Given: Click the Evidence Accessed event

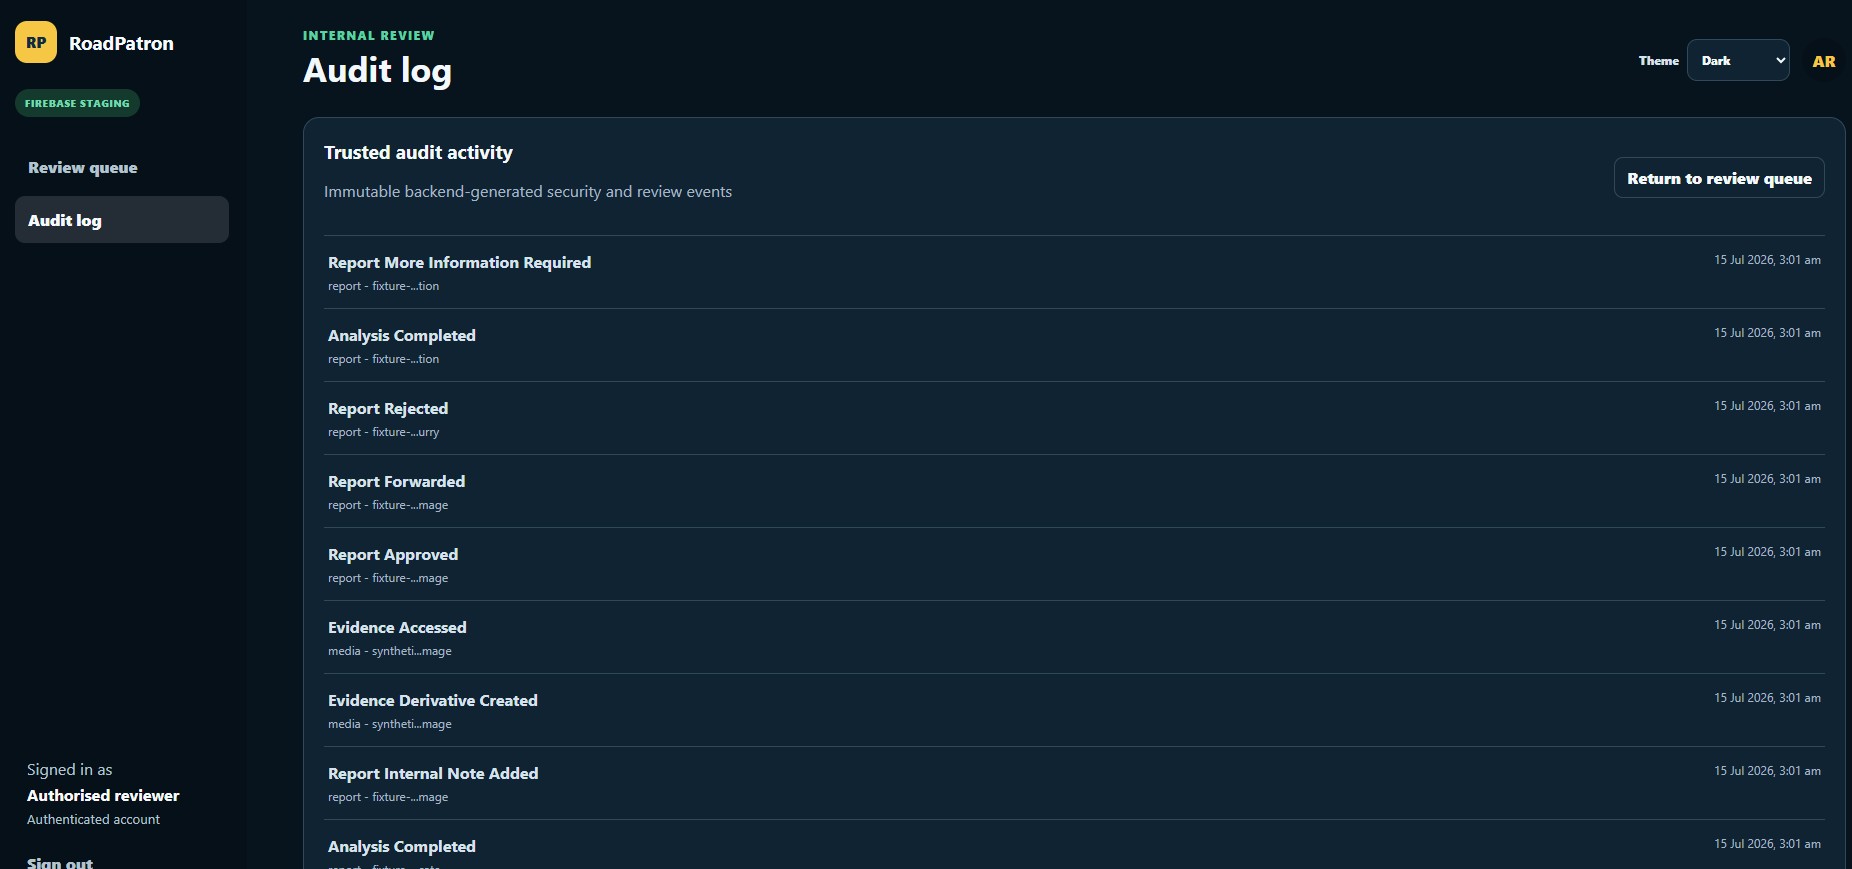Looking at the screenshot, I should point(1074,637).
